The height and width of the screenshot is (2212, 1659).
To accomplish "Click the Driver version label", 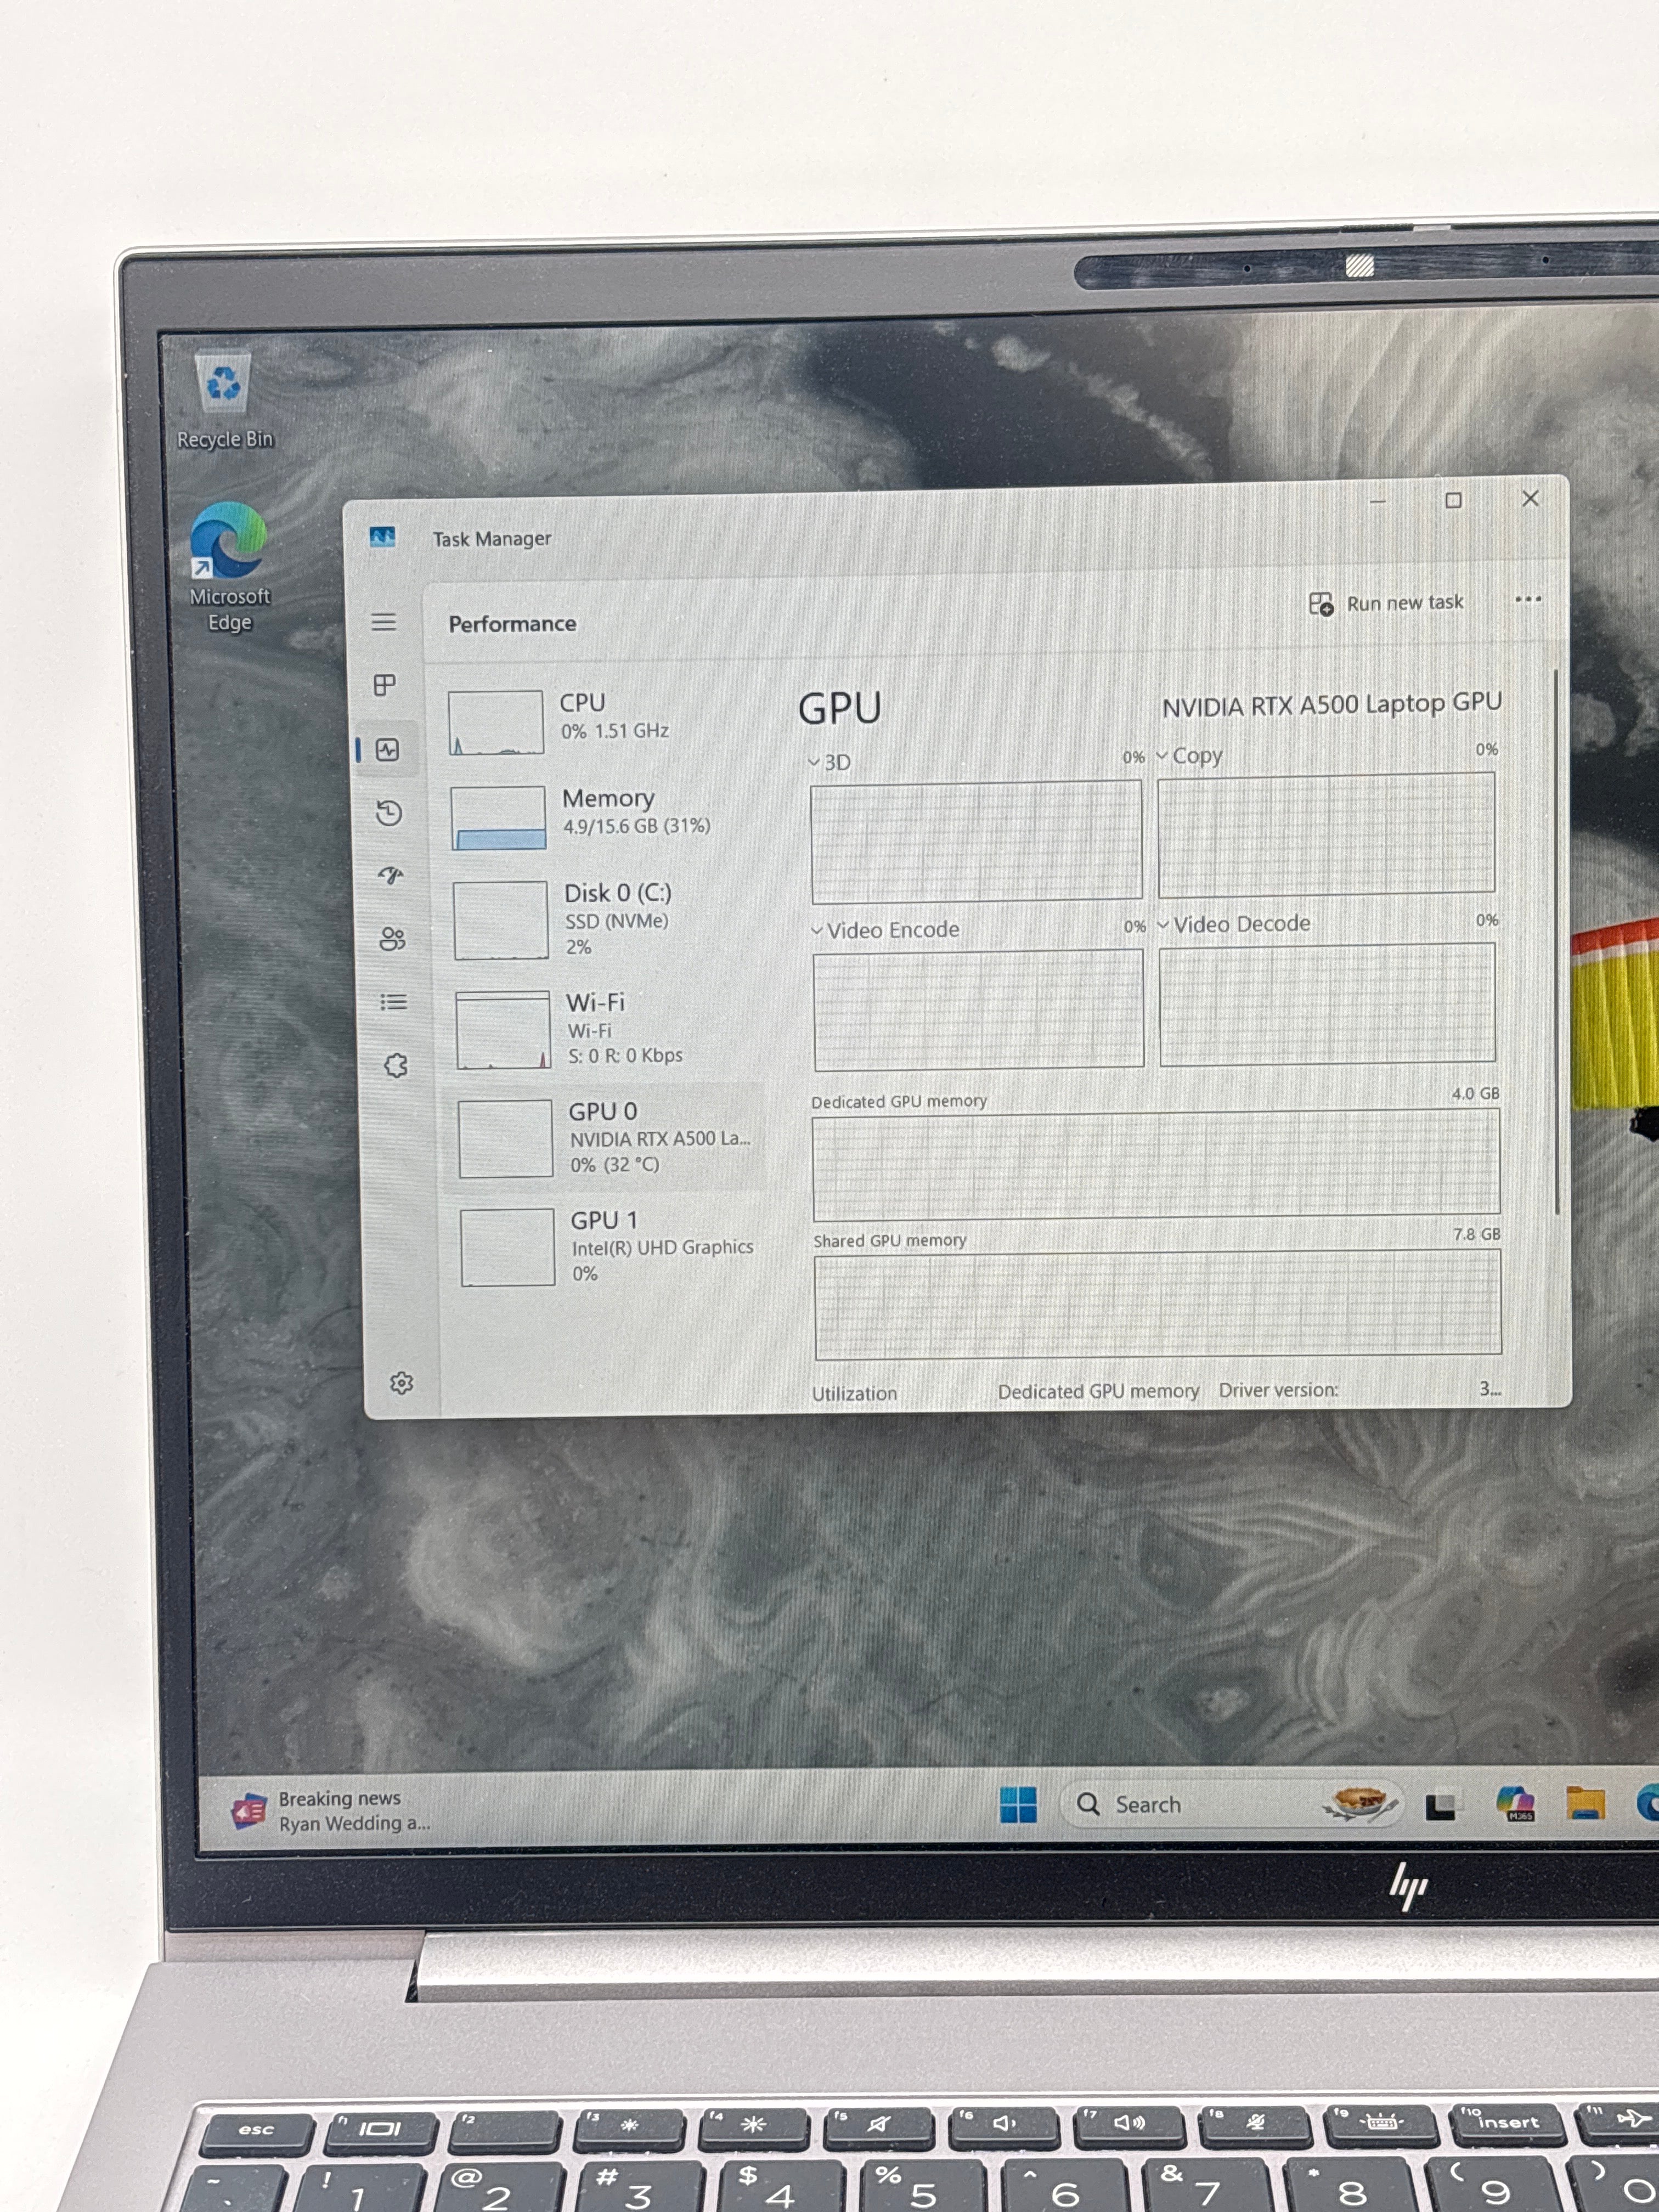I will tap(1278, 1390).
